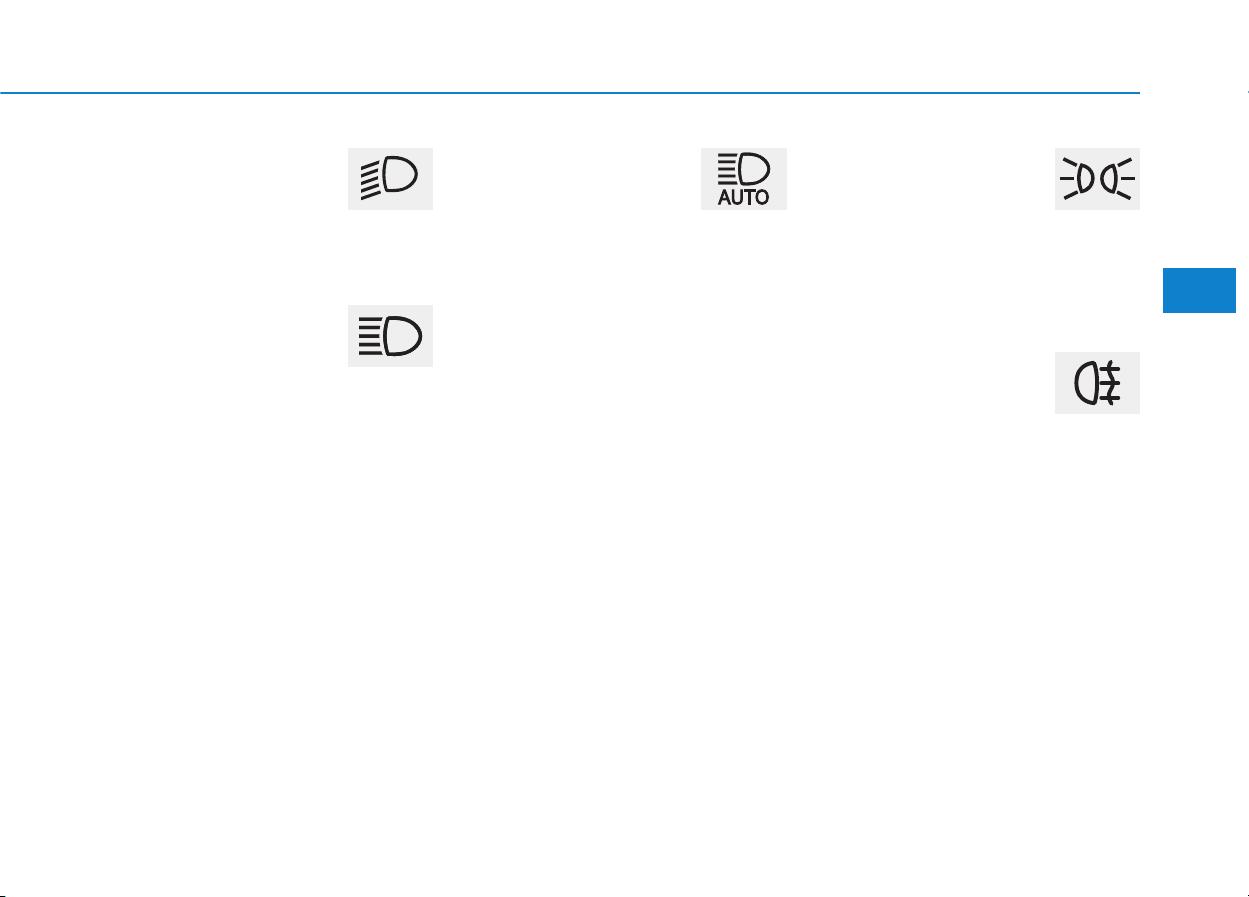Select the headlamp symbol labeled AUTO
The width and height of the screenshot is (1249, 897).
click(x=744, y=179)
